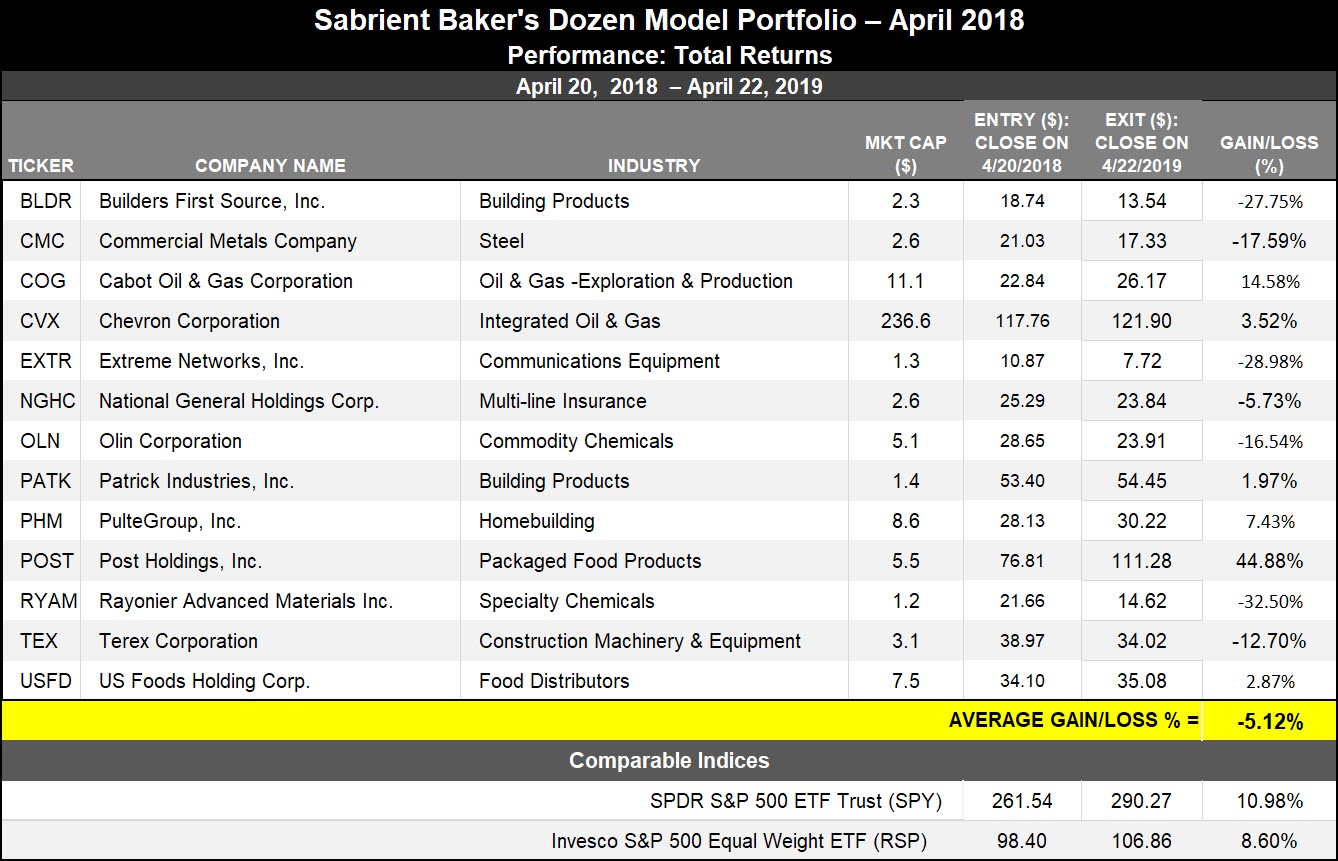The height and width of the screenshot is (861, 1338).
Task: Click Oil & Gas -Exploration & Production cell
Action: 636,281
